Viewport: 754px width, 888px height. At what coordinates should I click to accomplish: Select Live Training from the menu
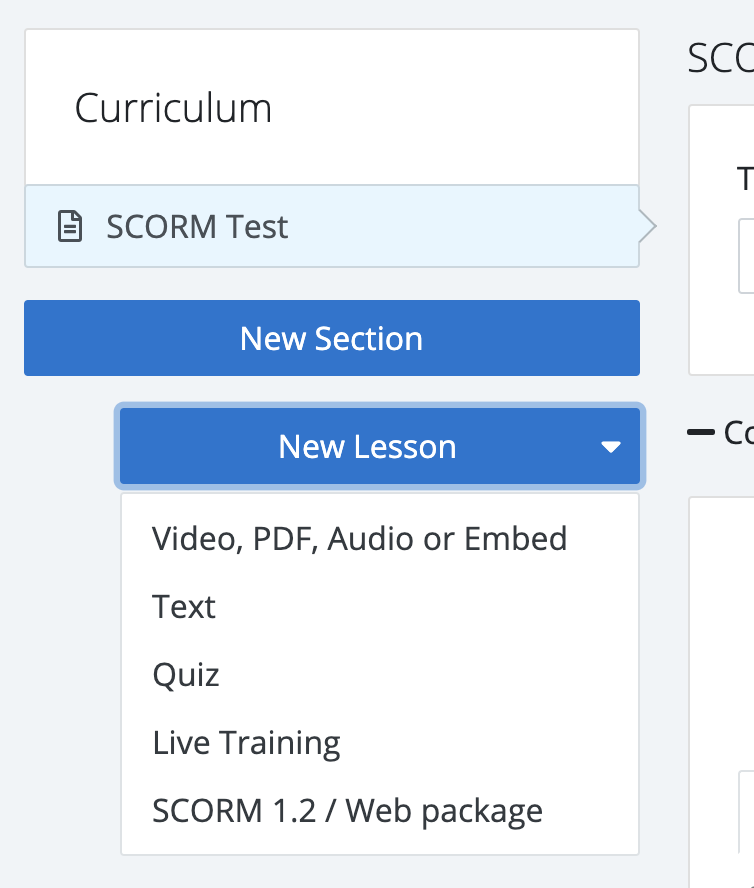point(246,743)
